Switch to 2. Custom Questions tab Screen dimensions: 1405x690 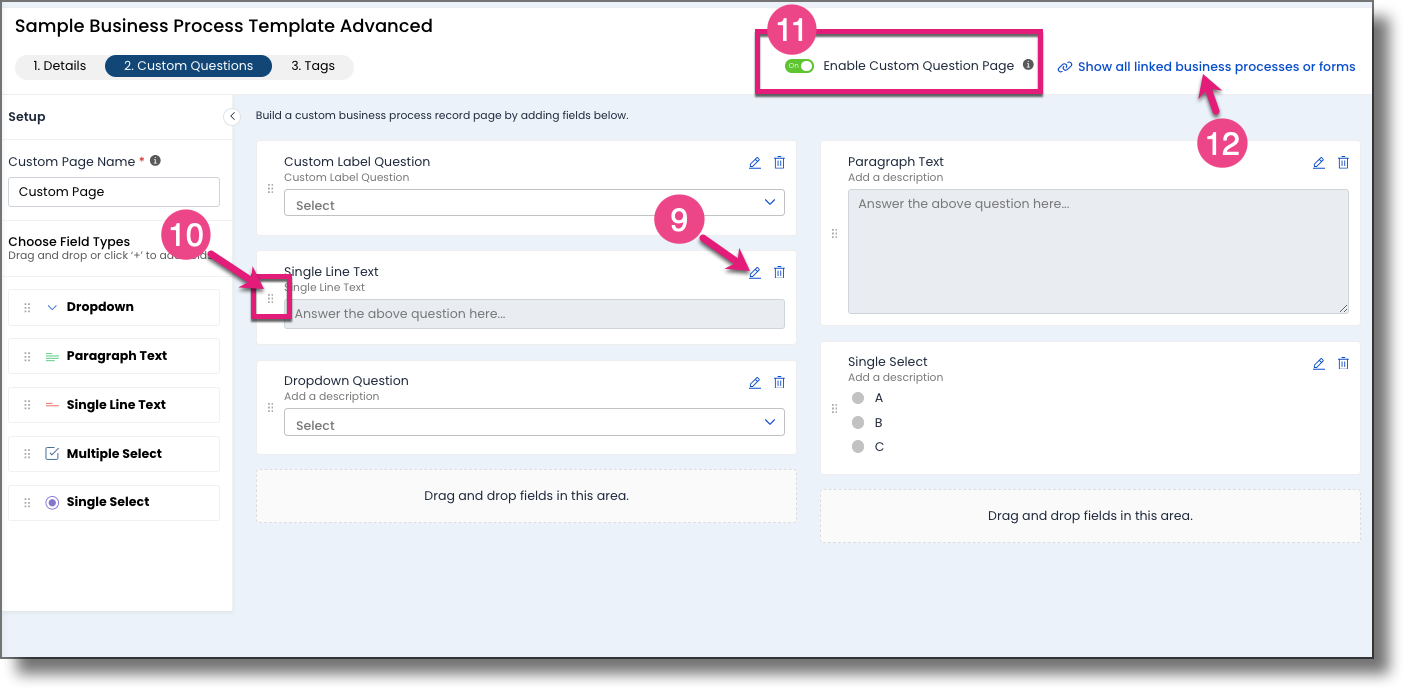[188, 66]
